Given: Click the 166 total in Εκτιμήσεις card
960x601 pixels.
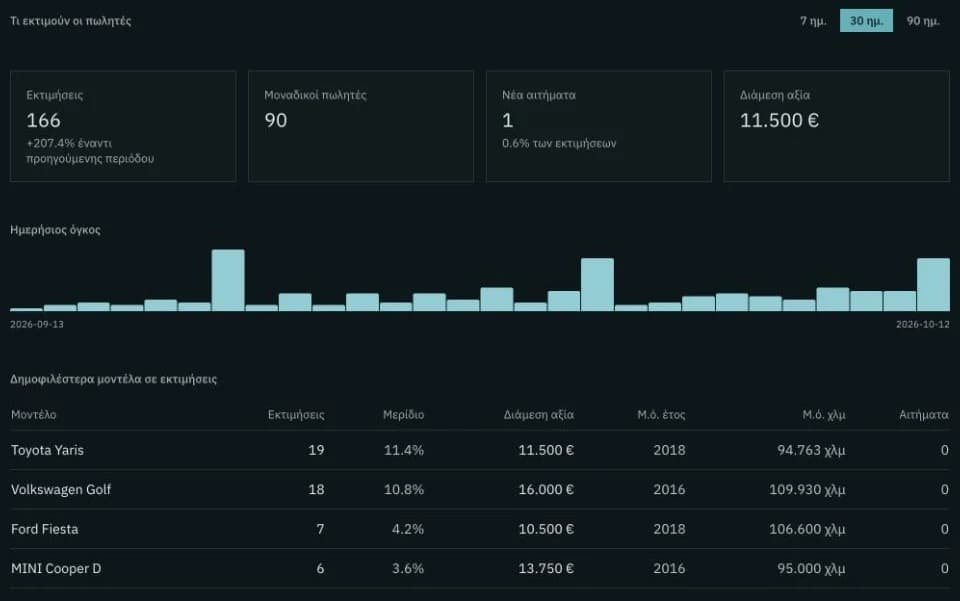Looking at the screenshot, I should (43, 120).
